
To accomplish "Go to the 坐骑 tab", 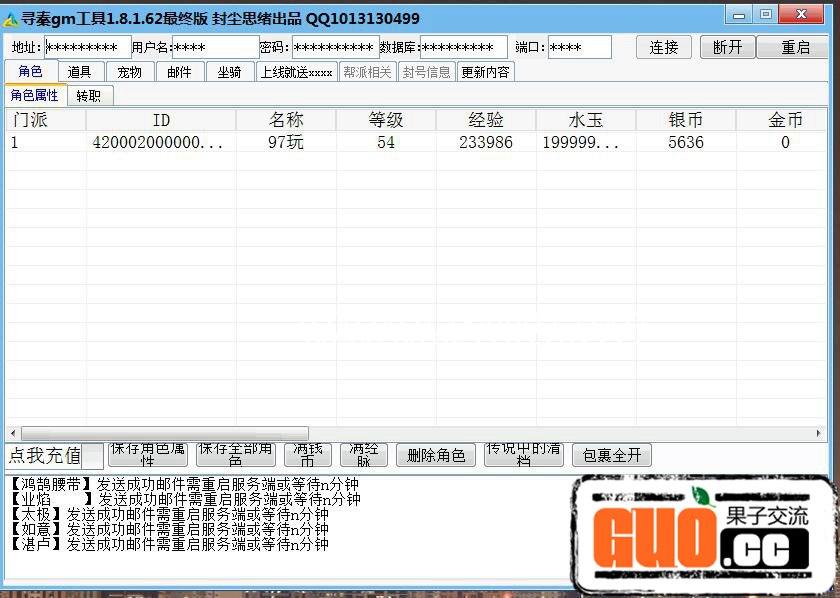I will (230, 72).
